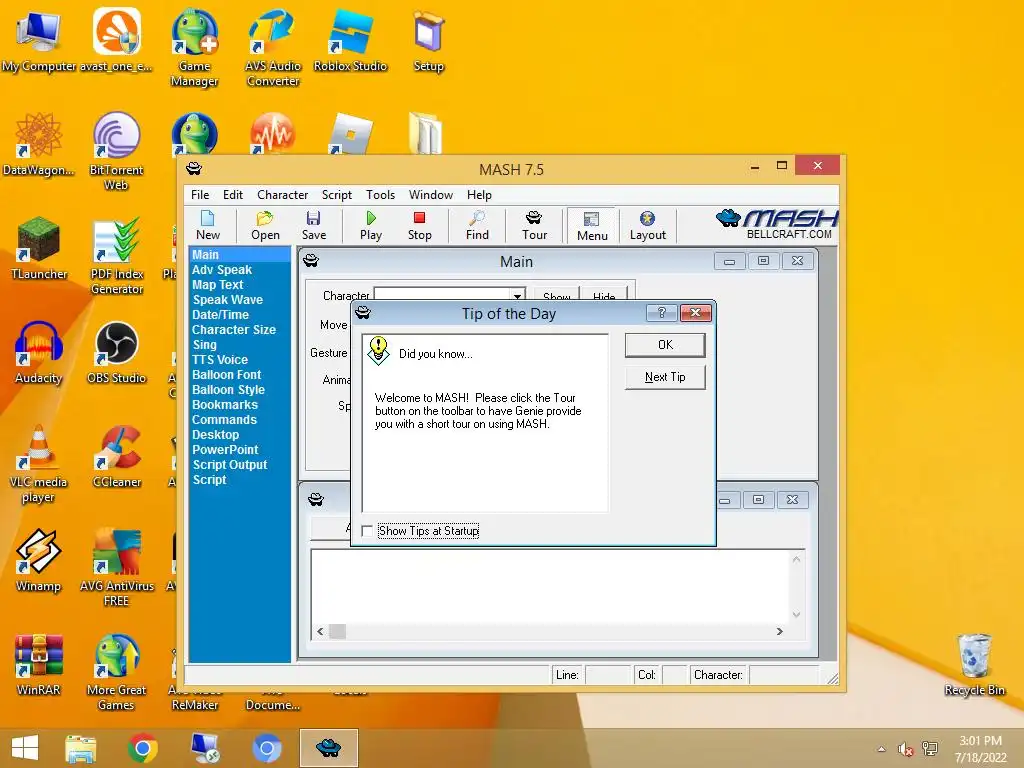
Task: Select the Roblox Studio desktop icon
Action: click(x=351, y=40)
